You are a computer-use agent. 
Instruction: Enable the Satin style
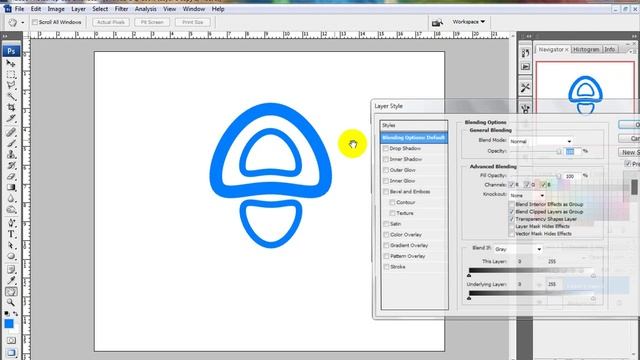[386, 224]
